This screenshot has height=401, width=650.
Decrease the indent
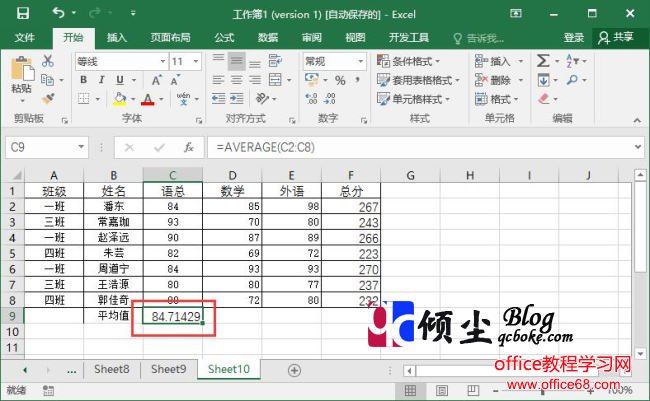point(218,99)
